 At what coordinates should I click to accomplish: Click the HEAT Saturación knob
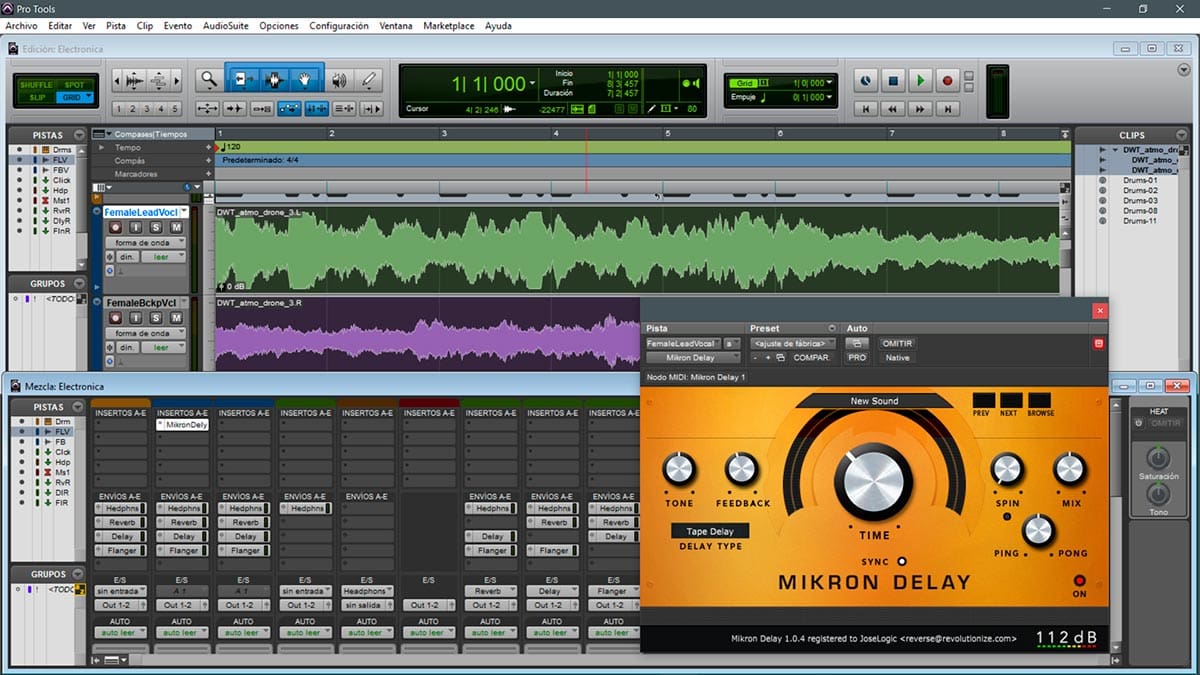tap(1158, 458)
